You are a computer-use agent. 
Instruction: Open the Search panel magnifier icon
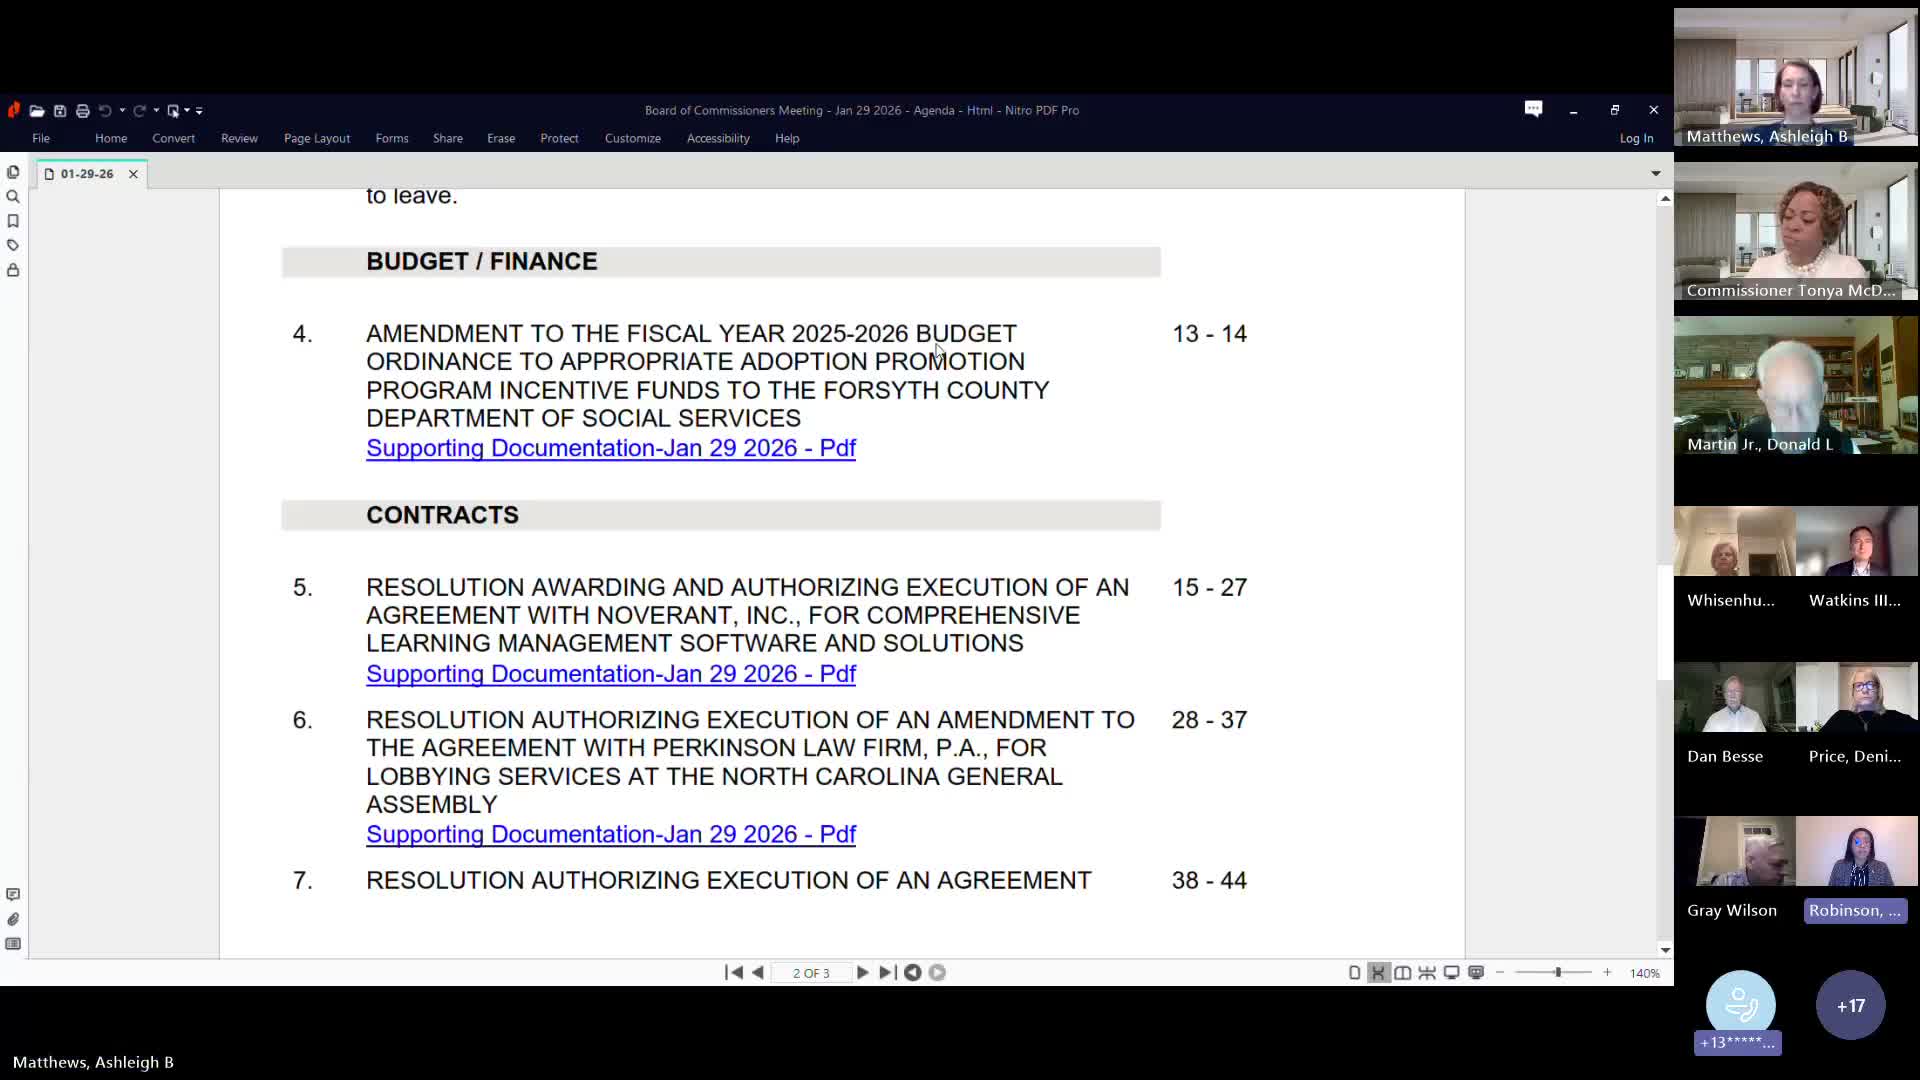point(13,197)
